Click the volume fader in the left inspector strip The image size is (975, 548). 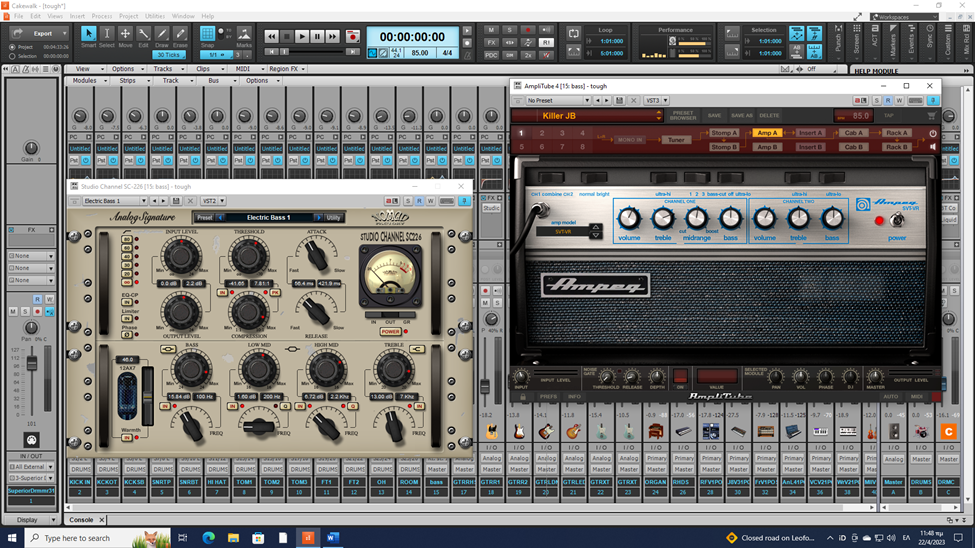pyautogui.click(x=32, y=363)
